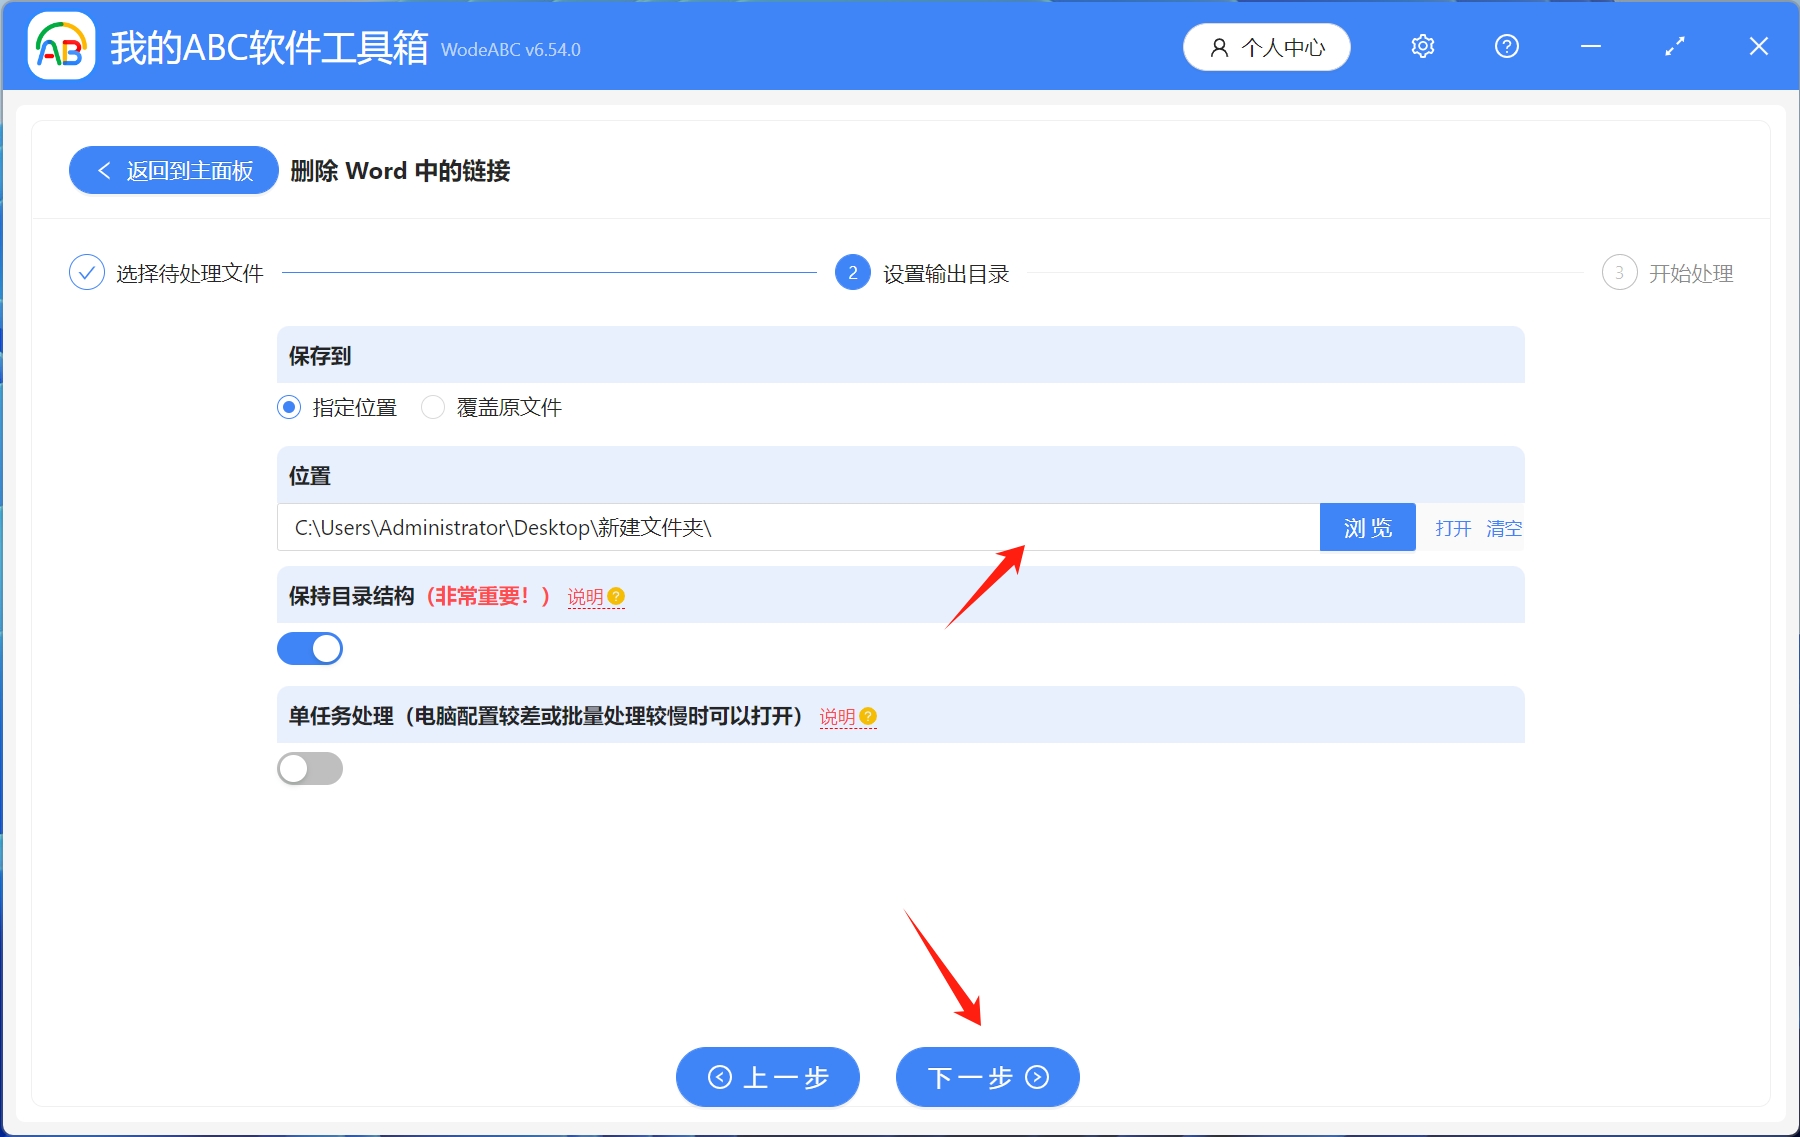This screenshot has height=1137, width=1800.
Task: Click the 清空 clear link
Action: coord(1505,528)
